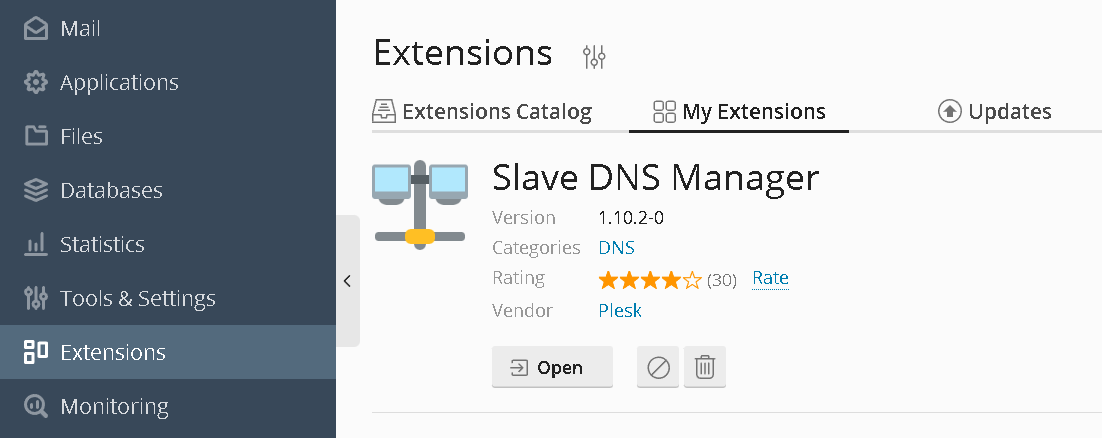Image resolution: width=1102 pixels, height=438 pixels.
Task: Navigate to Monitoring in sidebar
Action: (x=114, y=406)
